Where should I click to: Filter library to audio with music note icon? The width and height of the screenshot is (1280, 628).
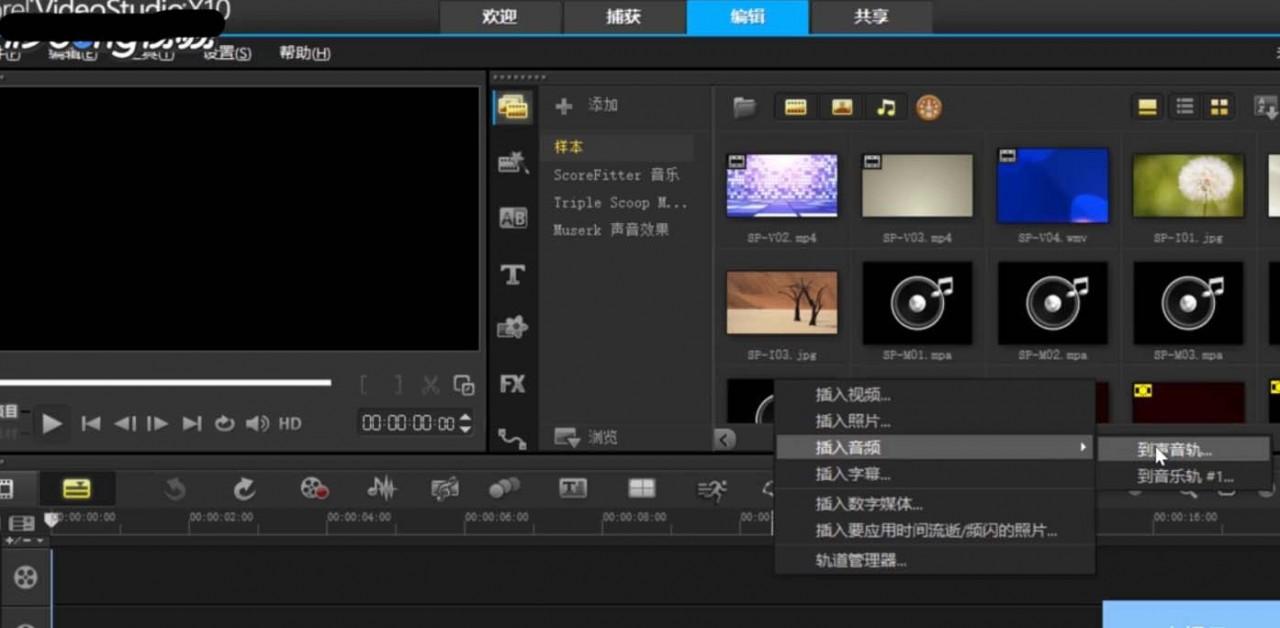coord(887,106)
